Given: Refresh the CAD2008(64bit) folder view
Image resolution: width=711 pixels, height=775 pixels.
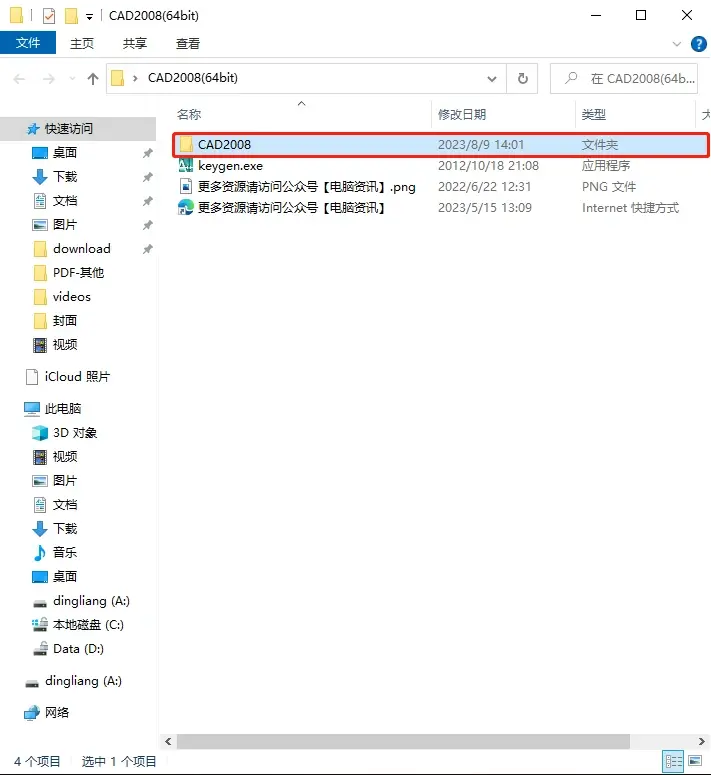Looking at the screenshot, I should (x=522, y=79).
